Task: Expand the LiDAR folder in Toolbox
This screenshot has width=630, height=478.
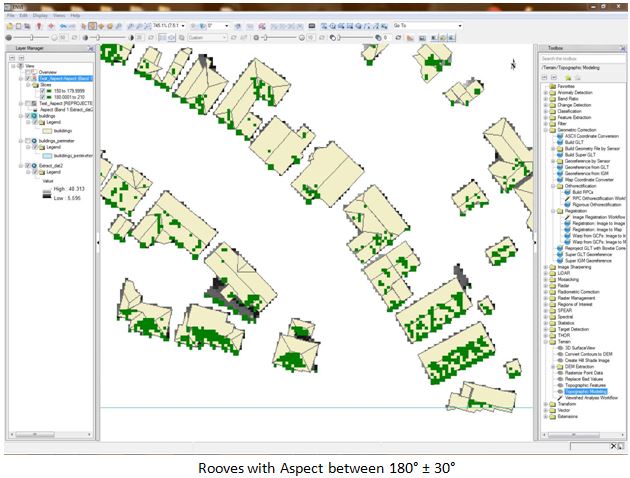Action: (543, 274)
